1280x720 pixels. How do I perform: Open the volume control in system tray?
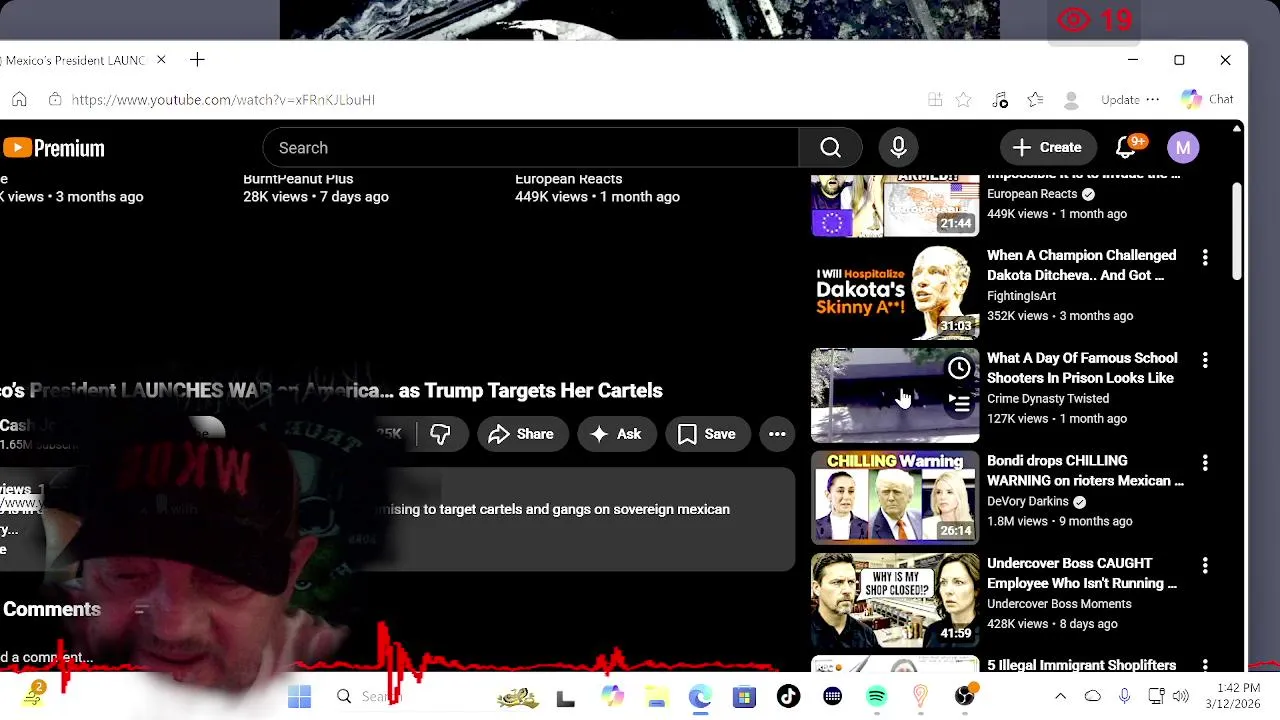[1181, 696]
